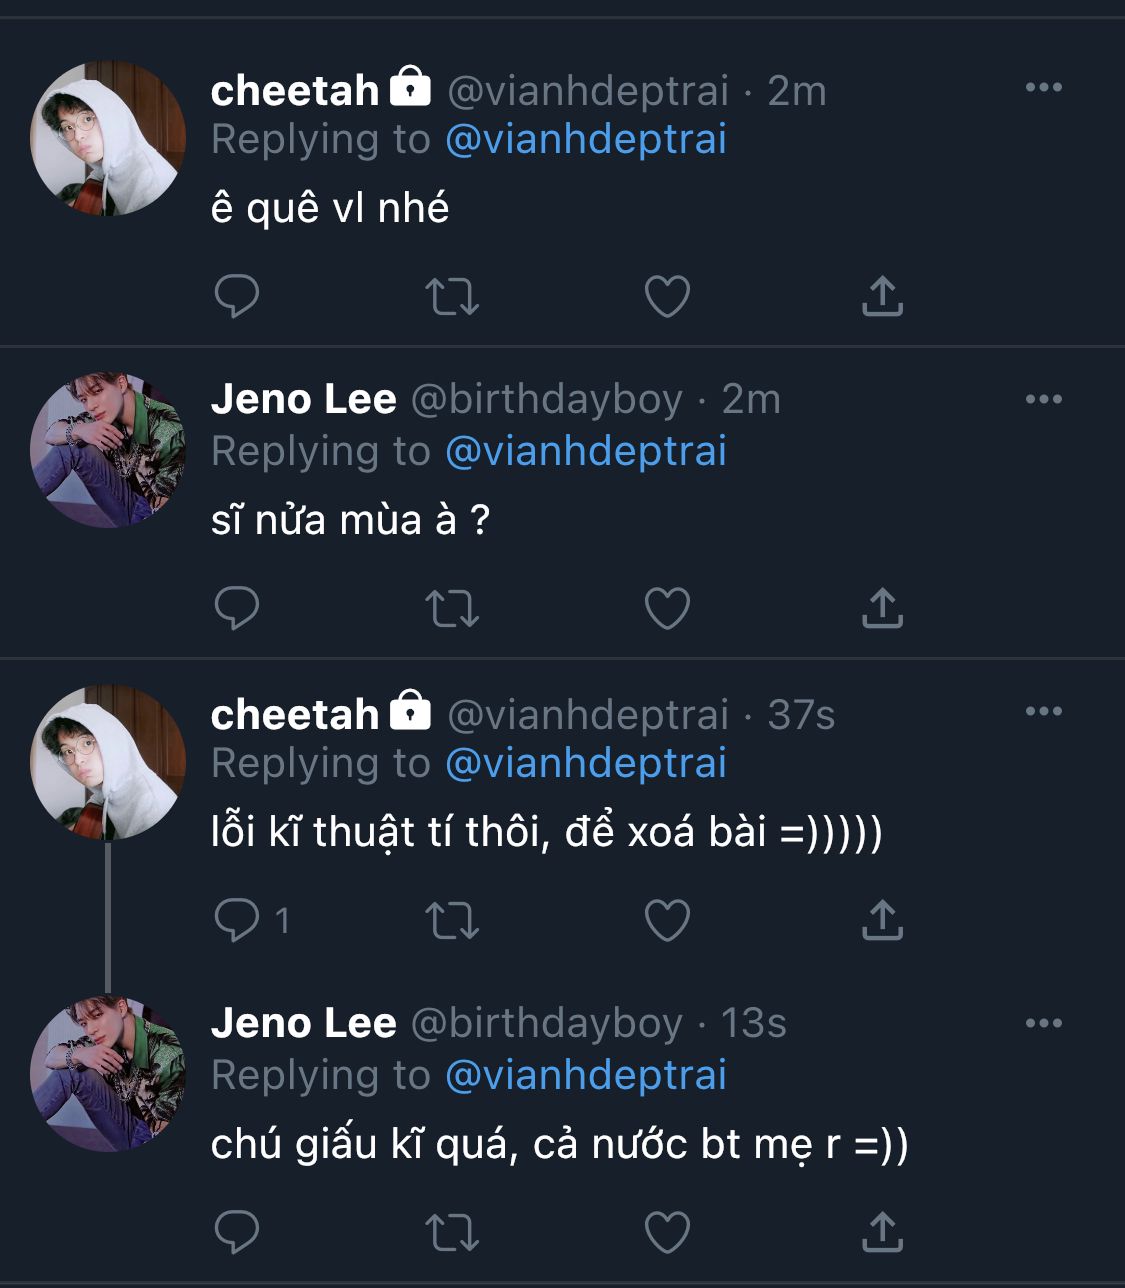Open @vianhdeptrai mention in first tweet
The height and width of the screenshot is (1288, 1125).
tap(585, 139)
